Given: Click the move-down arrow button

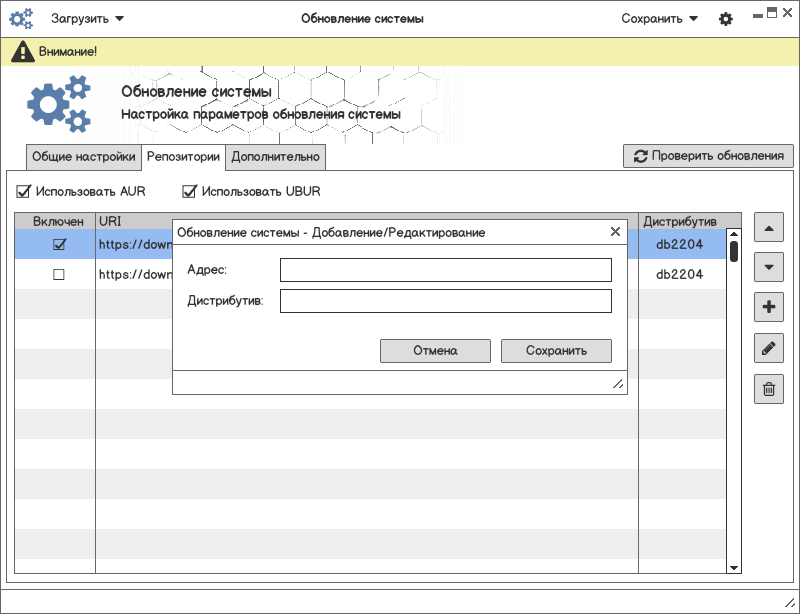Looking at the screenshot, I should coord(768,268).
